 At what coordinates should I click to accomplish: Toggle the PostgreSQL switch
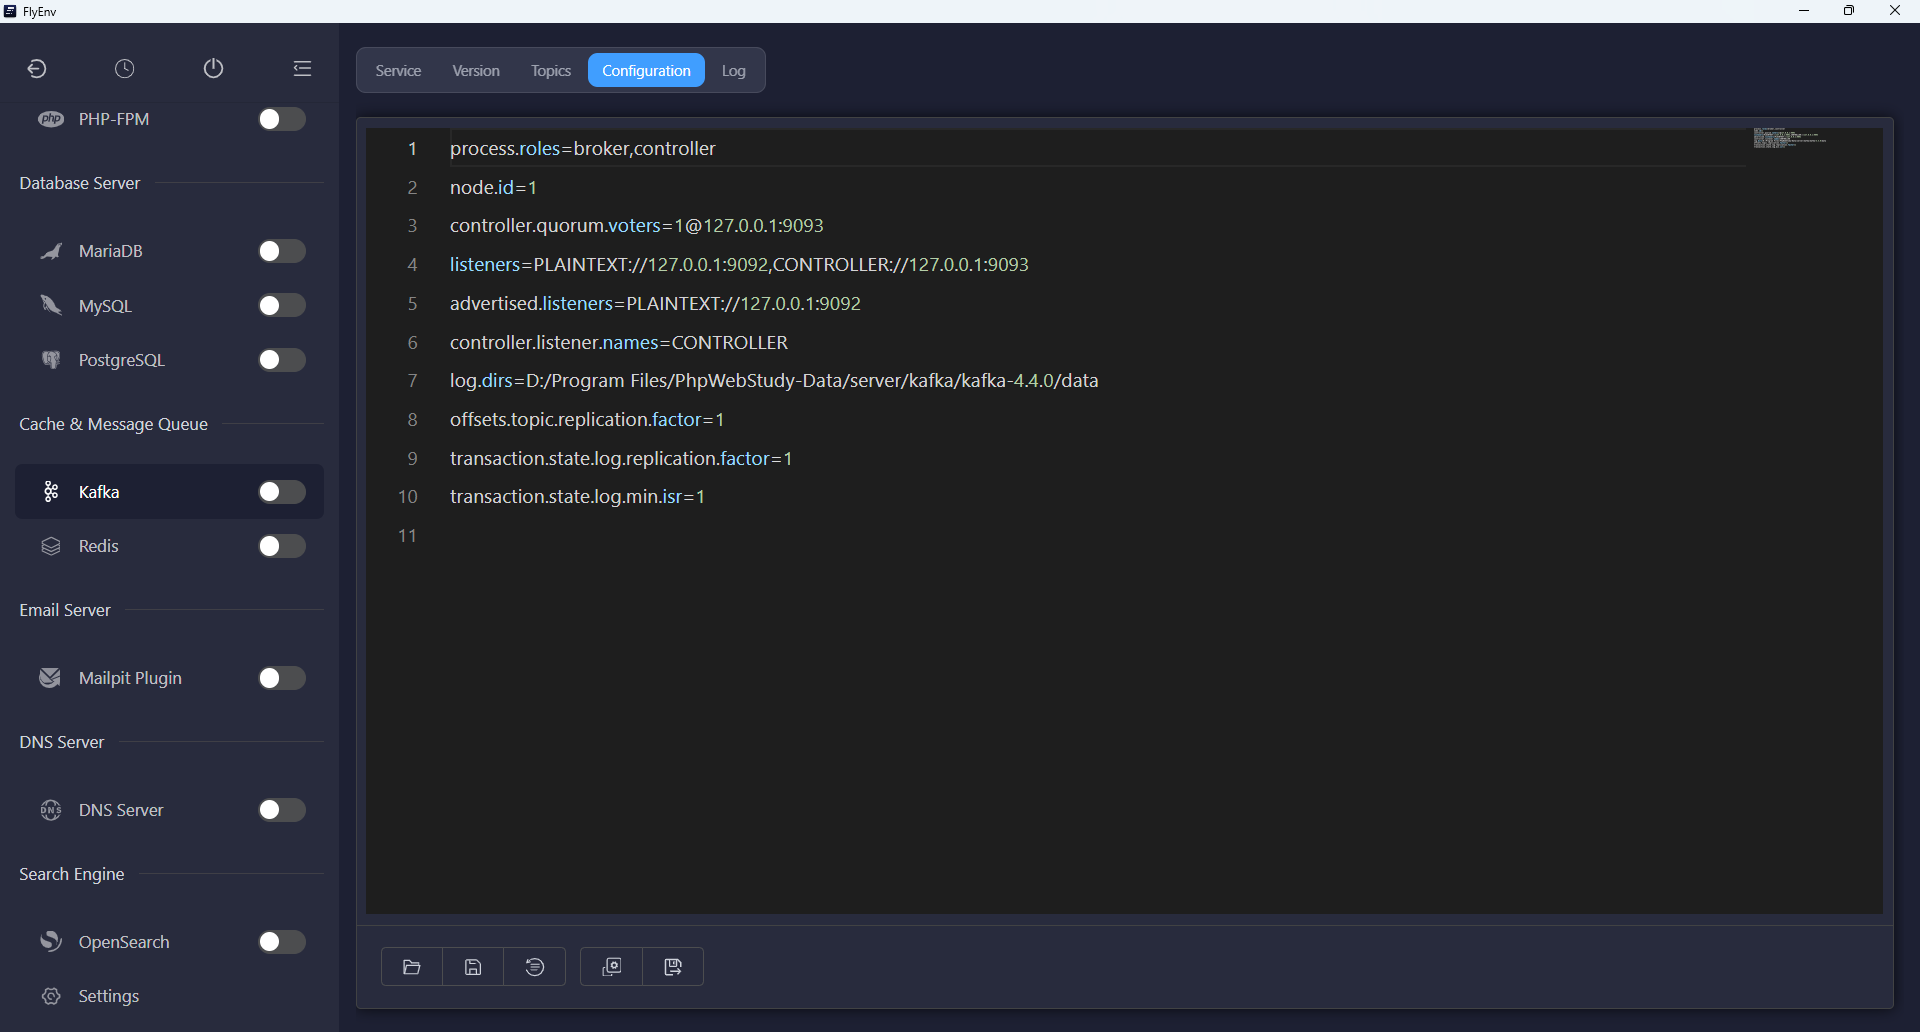click(282, 360)
